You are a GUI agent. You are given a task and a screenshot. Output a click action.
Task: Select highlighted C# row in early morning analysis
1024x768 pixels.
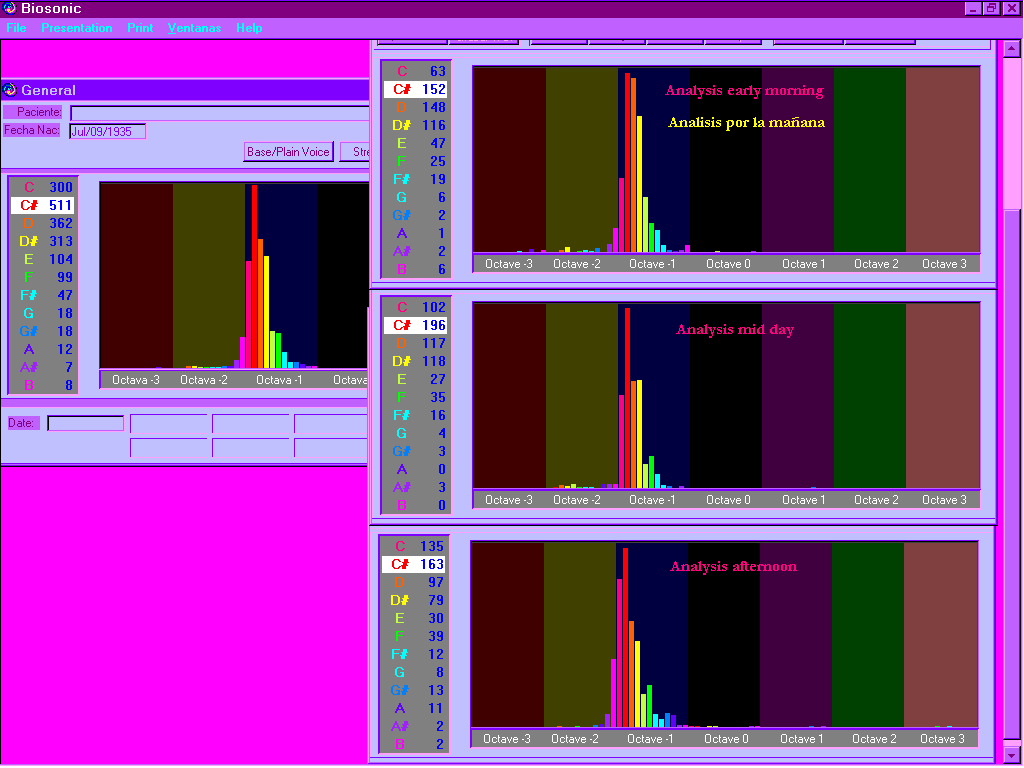click(x=416, y=89)
